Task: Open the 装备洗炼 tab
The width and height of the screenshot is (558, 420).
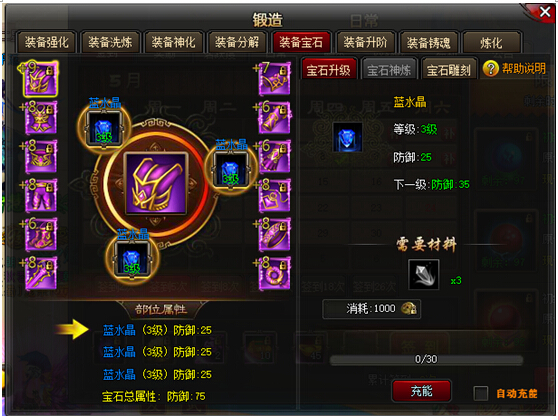Action: pyautogui.click(x=110, y=42)
